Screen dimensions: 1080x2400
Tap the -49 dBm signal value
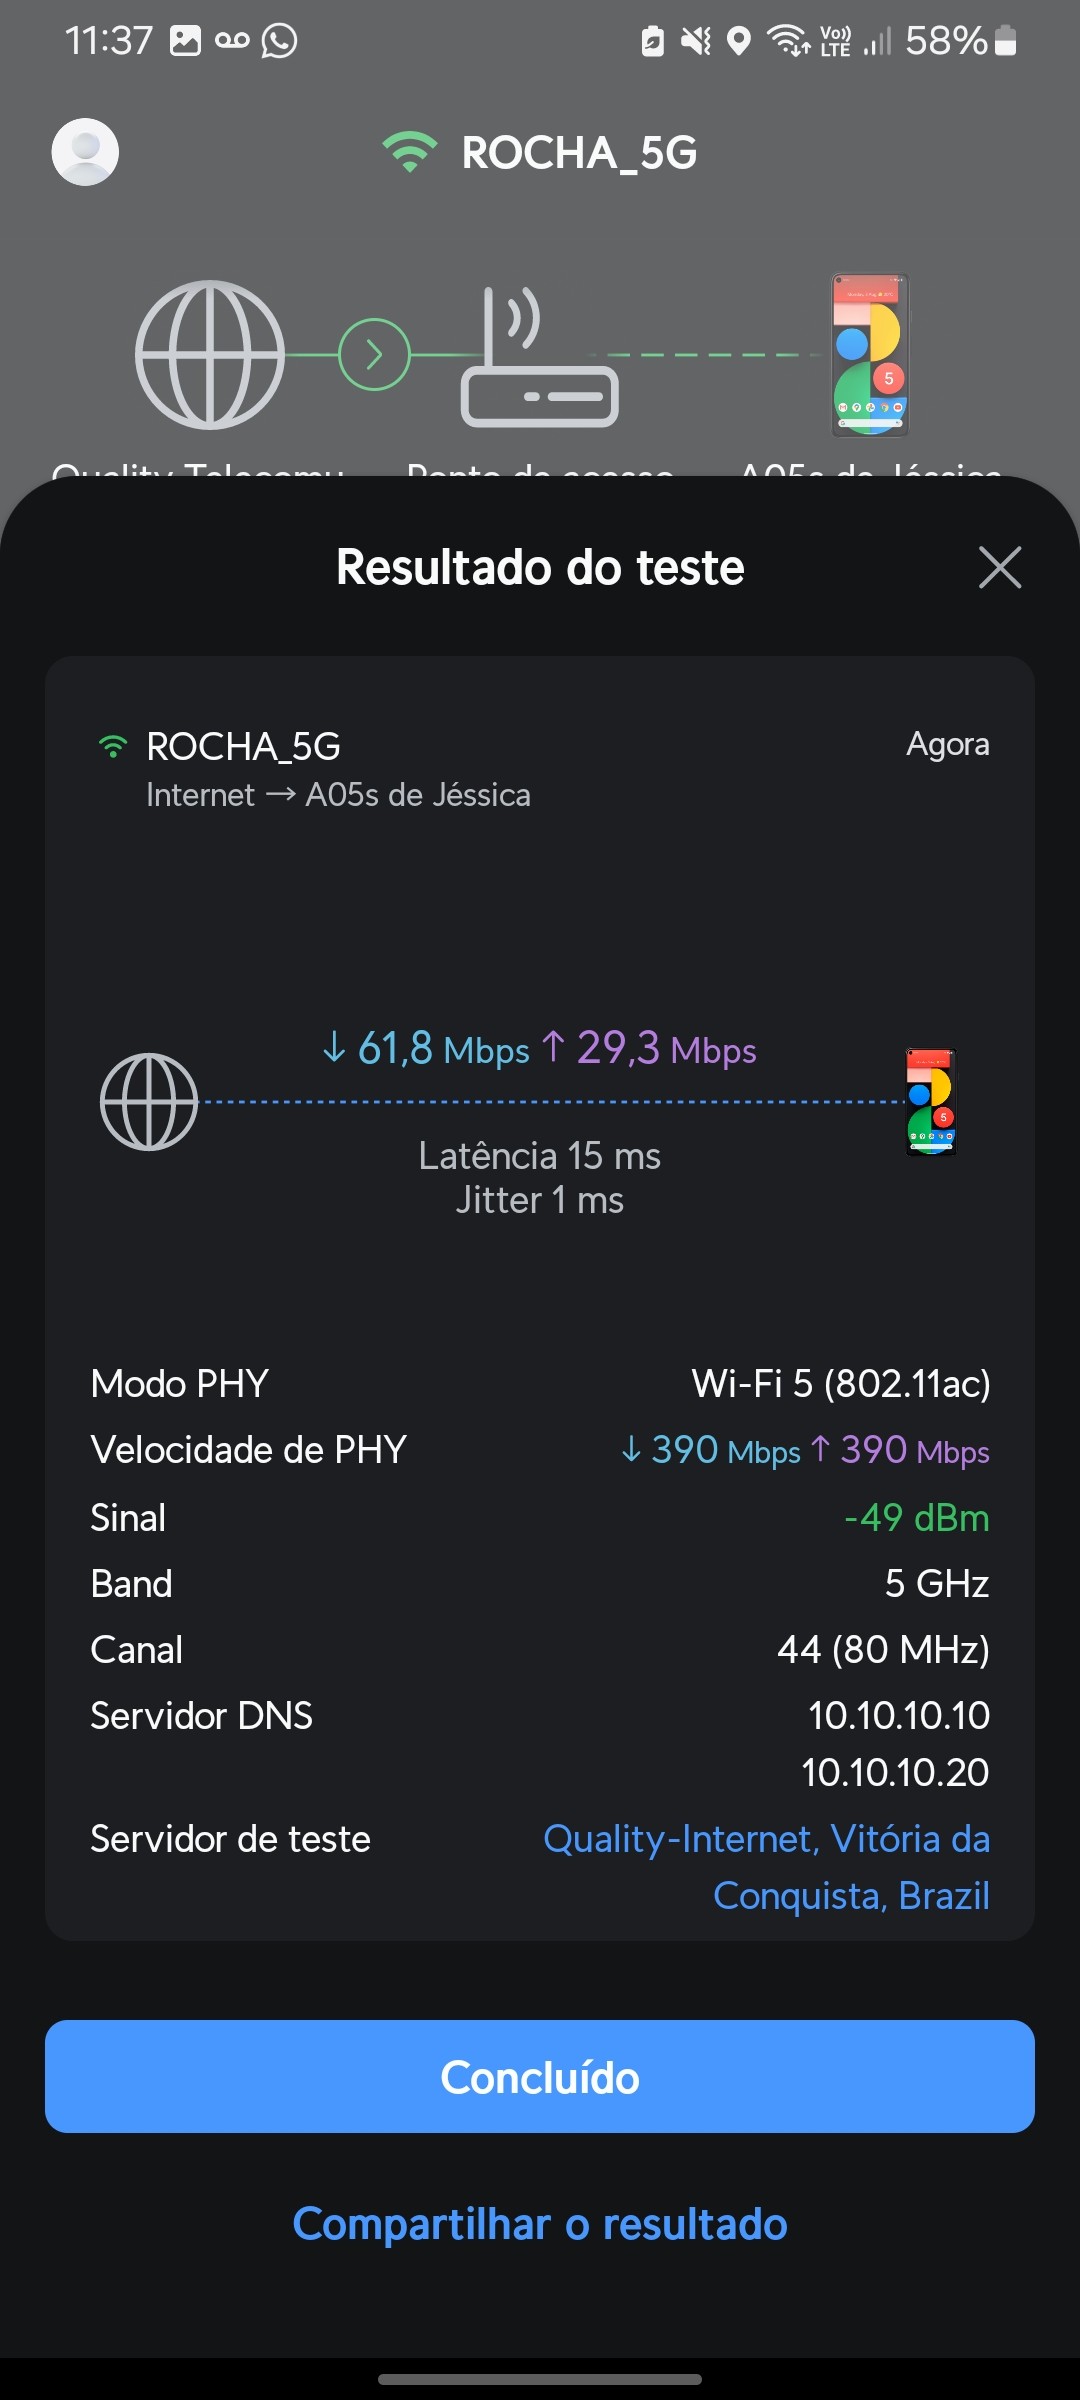916,1517
